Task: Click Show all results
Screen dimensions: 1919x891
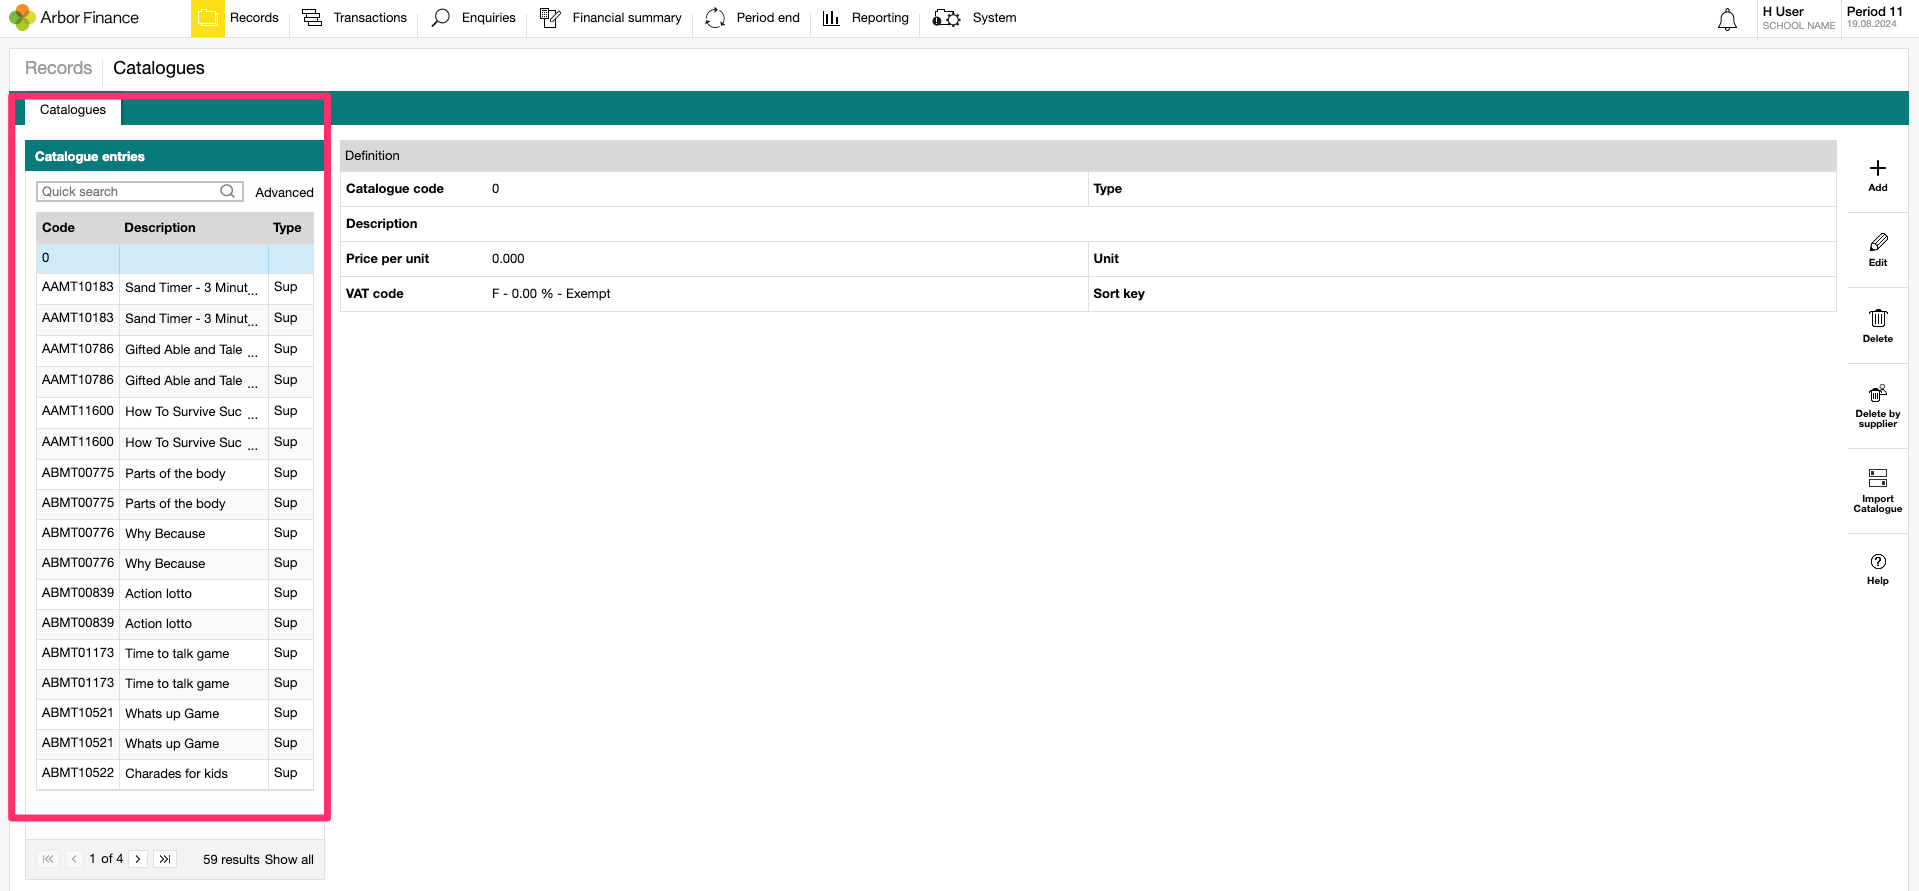Action: [289, 860]
